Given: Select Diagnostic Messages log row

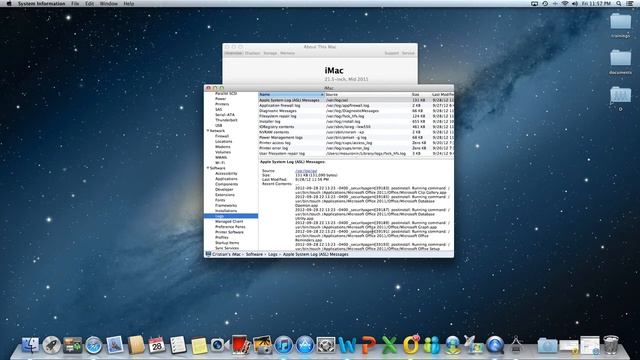Looking at the screenshot, I should [x=356, y=111].
